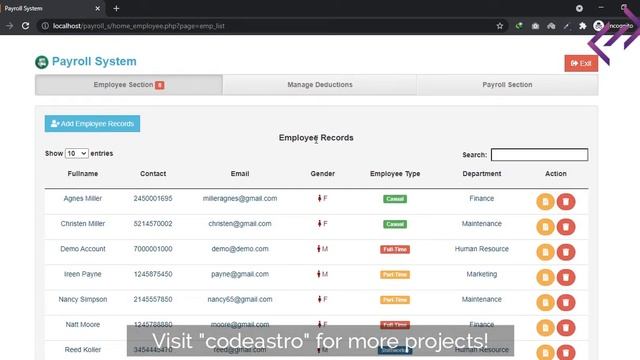Sort by Contact column header

[x=153, y=173]
